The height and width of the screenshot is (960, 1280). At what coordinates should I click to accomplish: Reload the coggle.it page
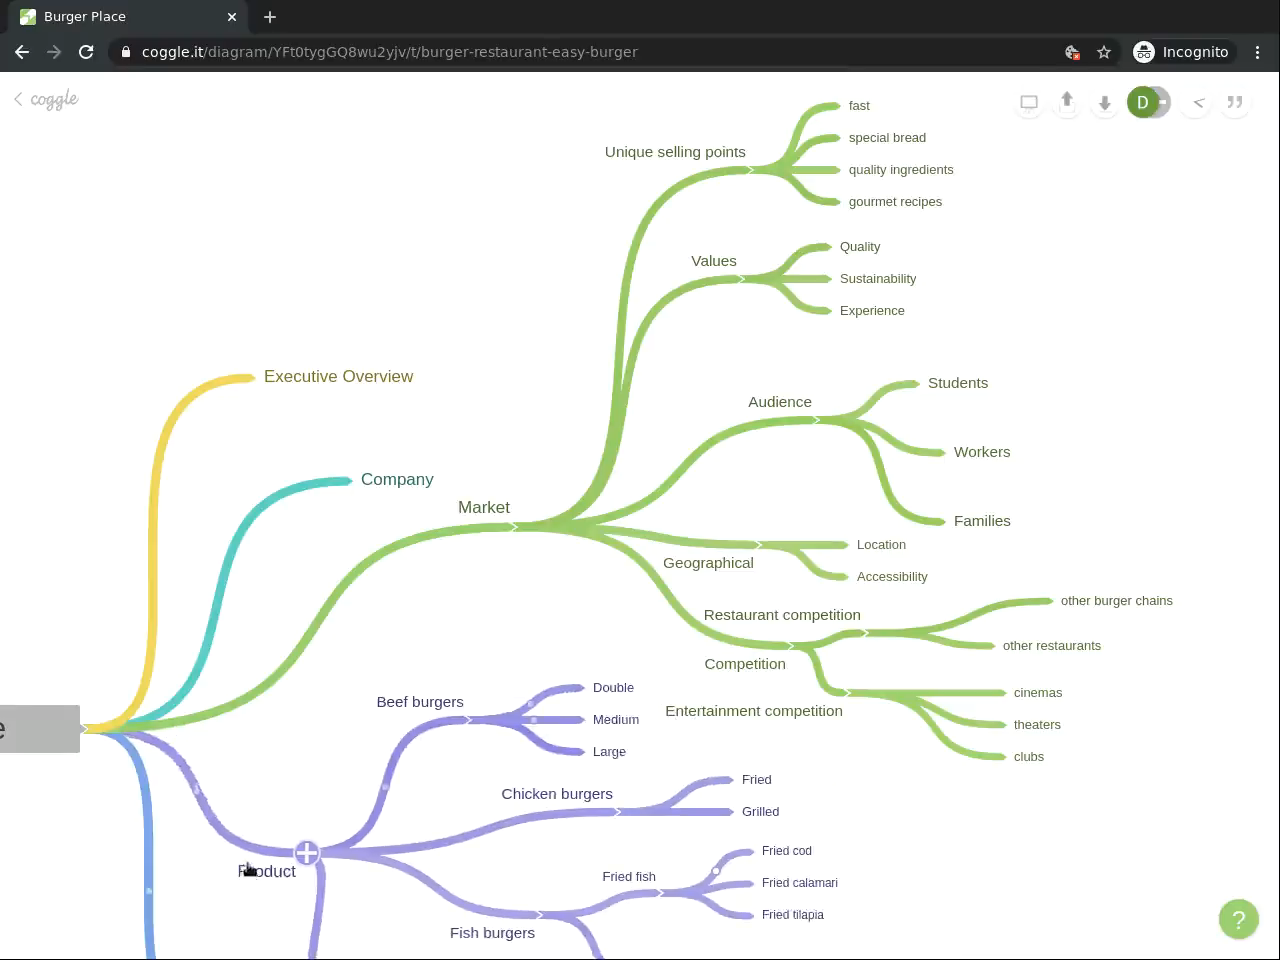pos(86,52)
